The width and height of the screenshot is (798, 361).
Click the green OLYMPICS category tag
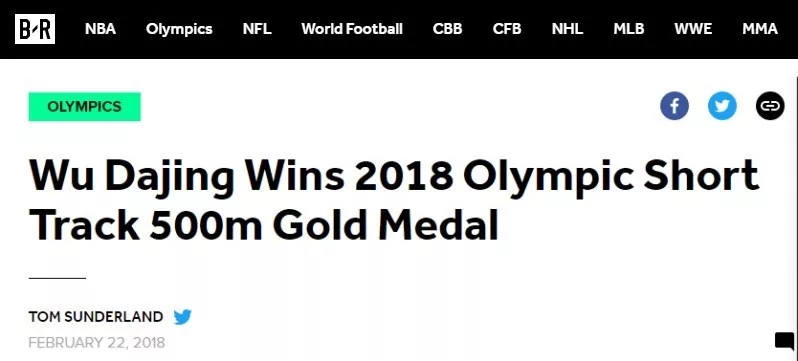coord(84,106)
